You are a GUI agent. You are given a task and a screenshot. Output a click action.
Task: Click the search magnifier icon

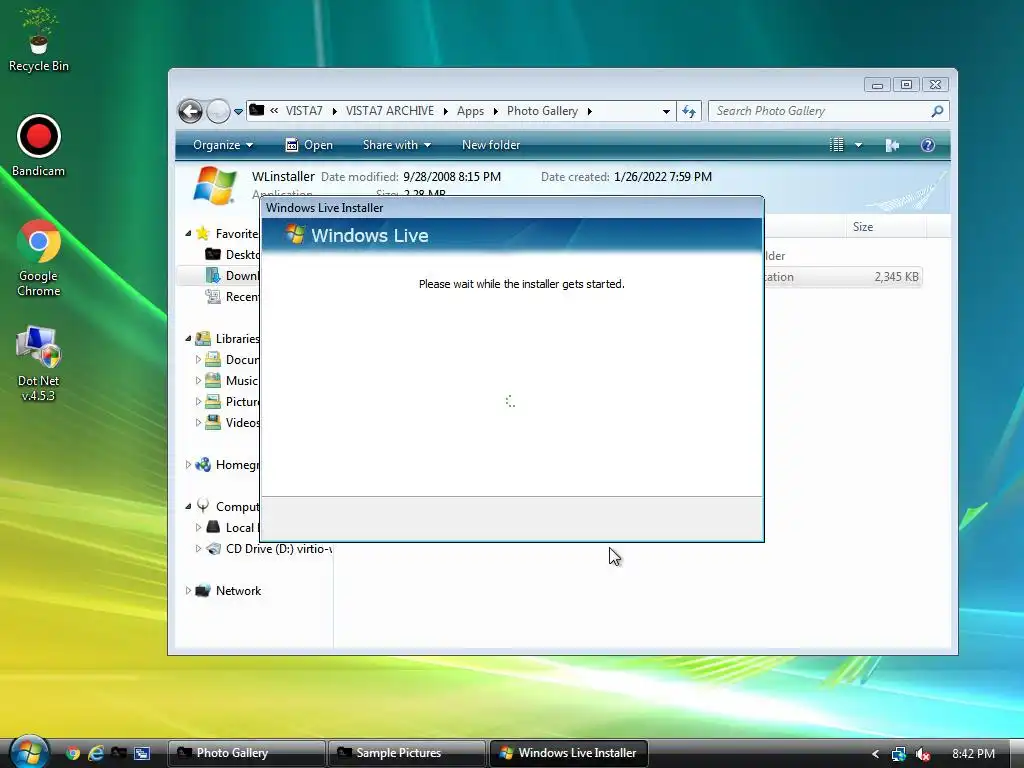937,111
